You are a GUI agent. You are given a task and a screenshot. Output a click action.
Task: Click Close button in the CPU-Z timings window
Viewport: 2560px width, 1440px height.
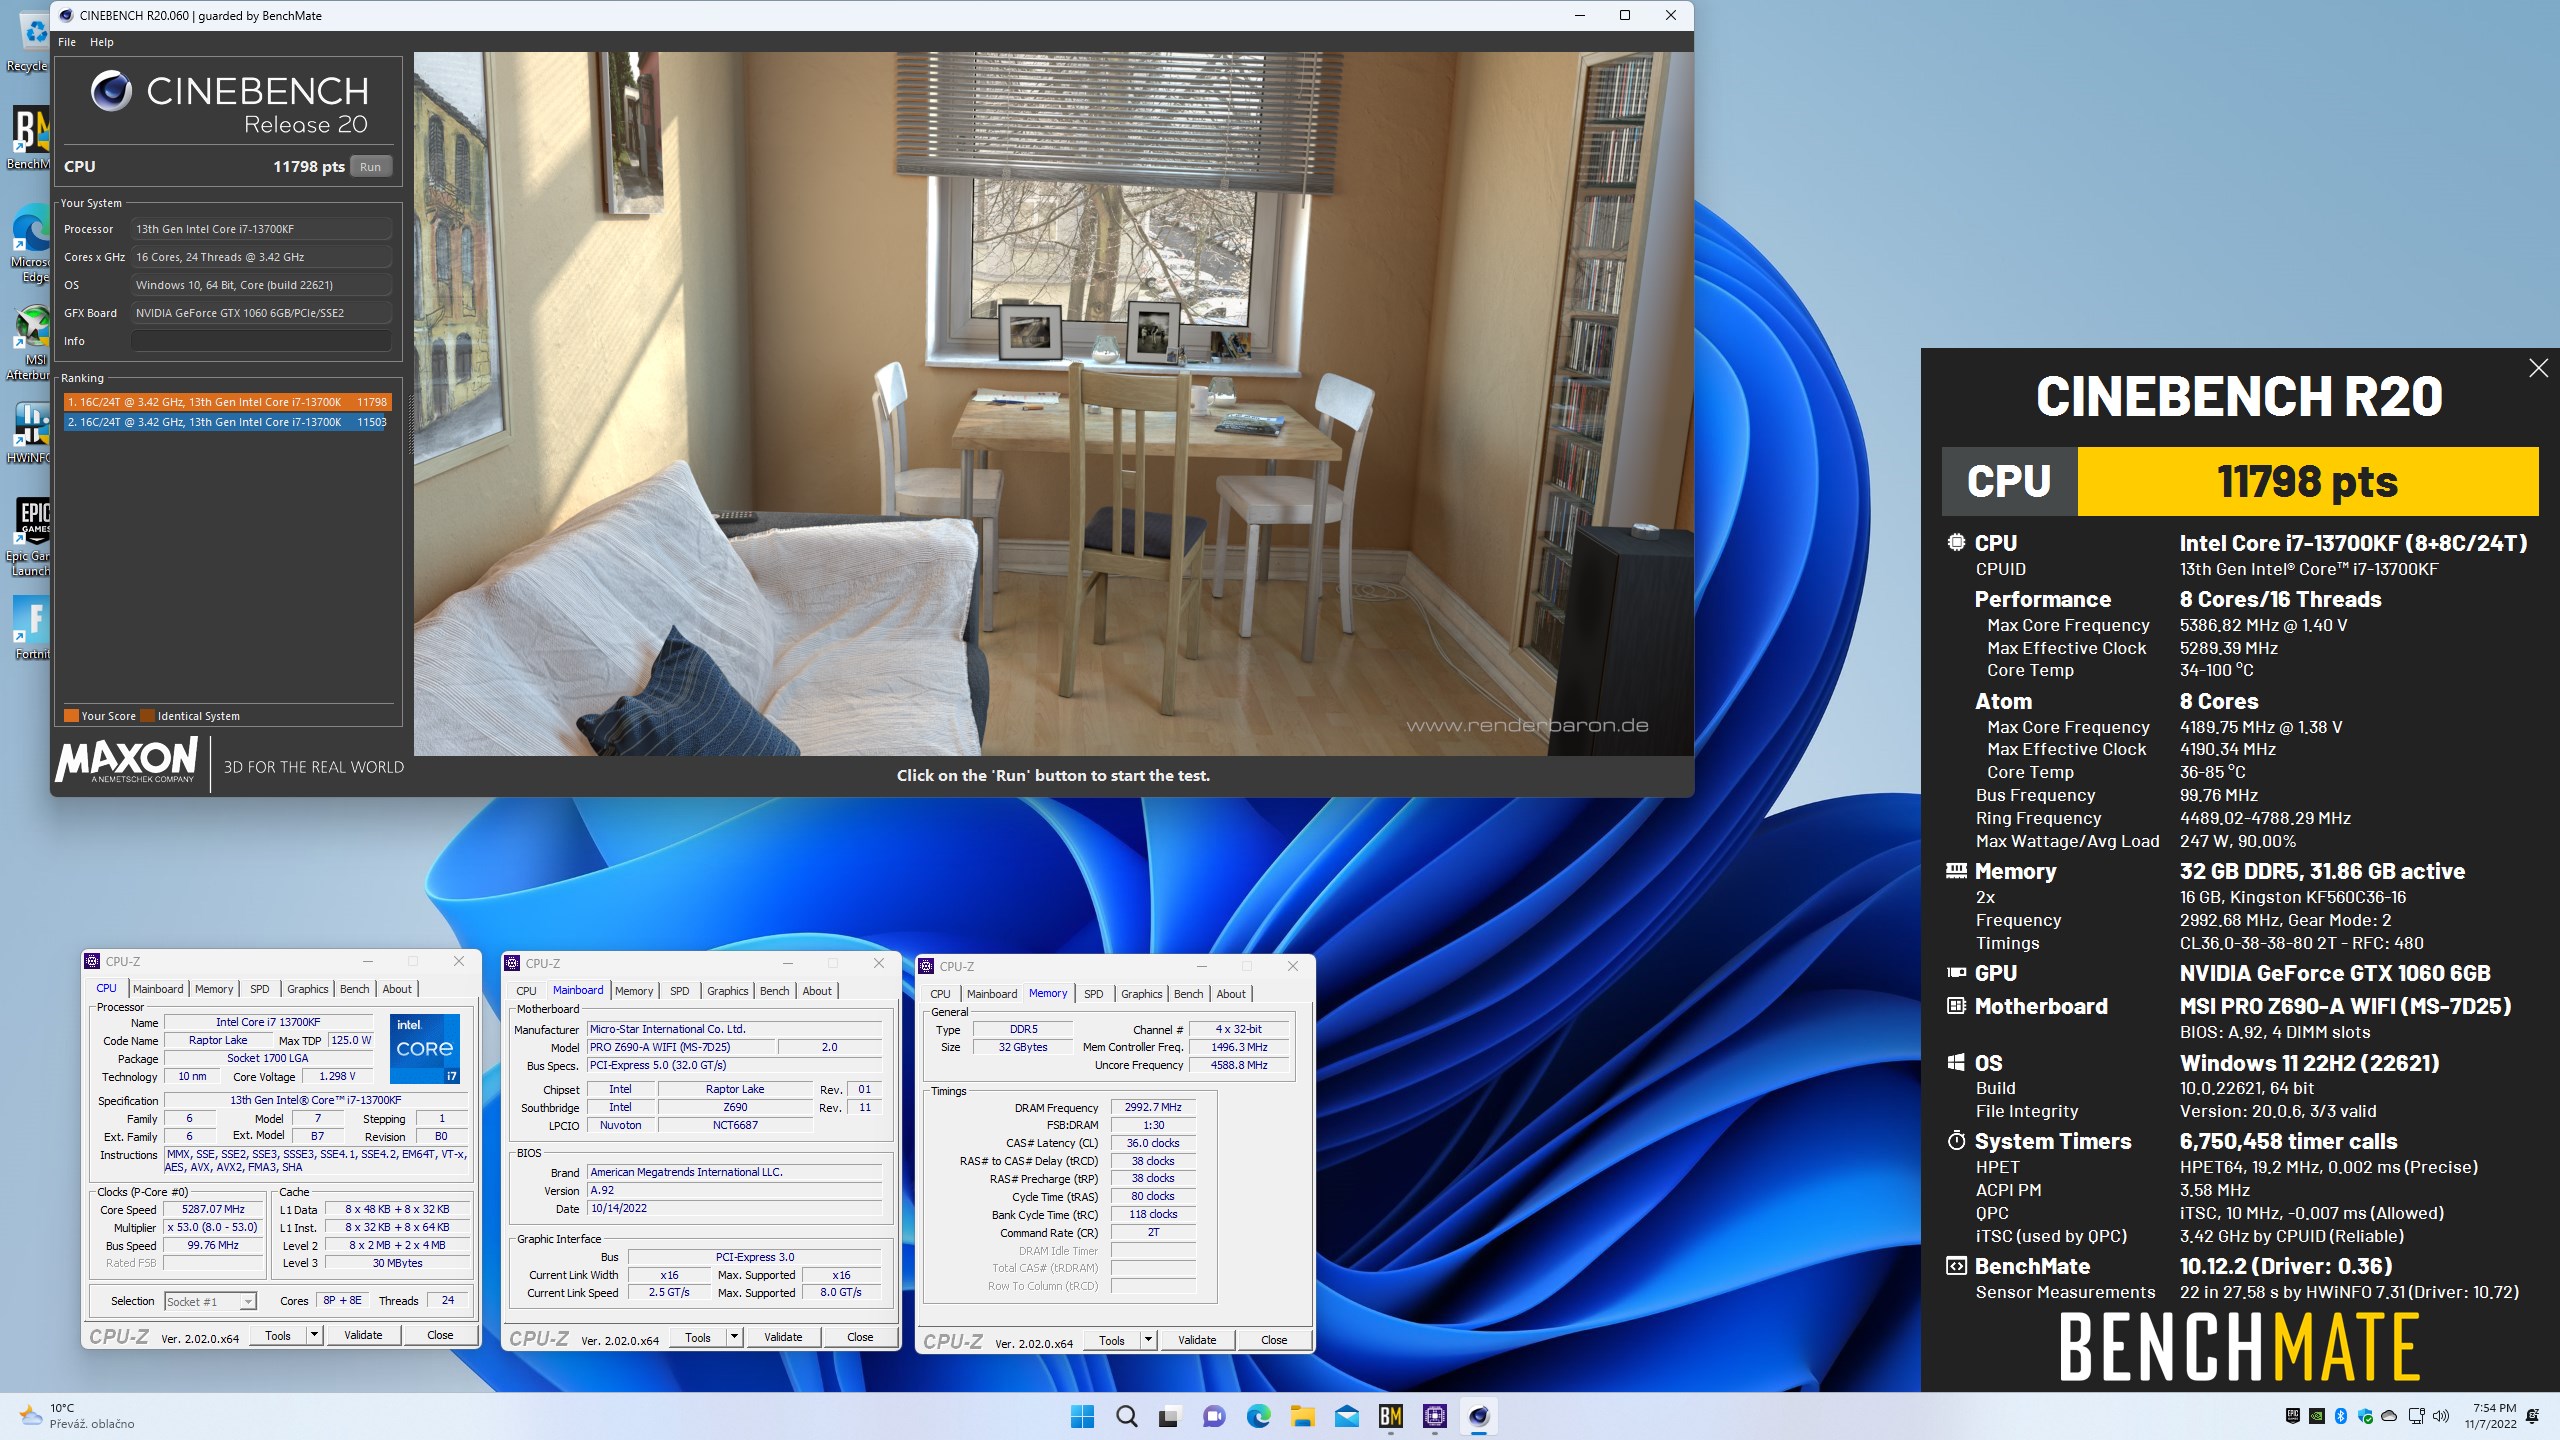1274,1340
